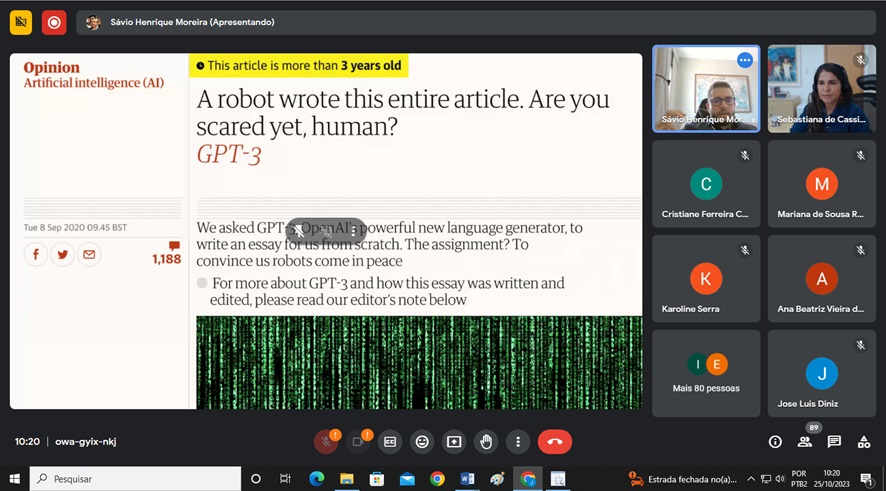Click the red recording indicator icon
This screenshot has height=491, width=886.
[x=54, y=22]
